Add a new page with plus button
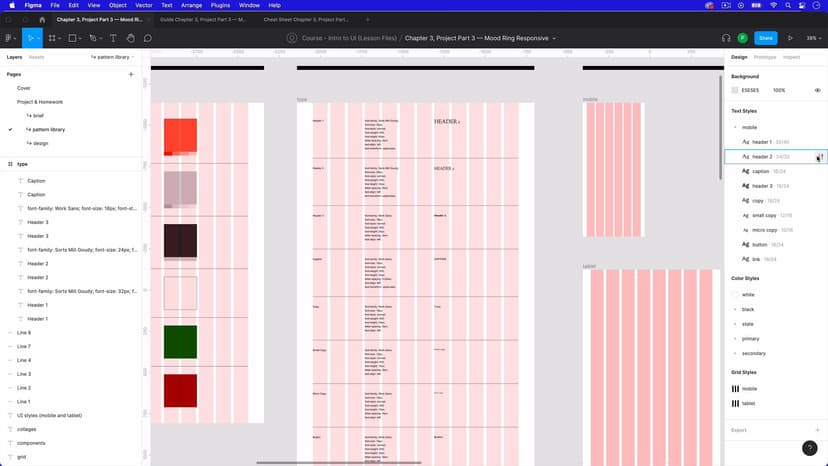Image resolution: width=828 pixels, height=466 pixels. click(x=131, y=74)
